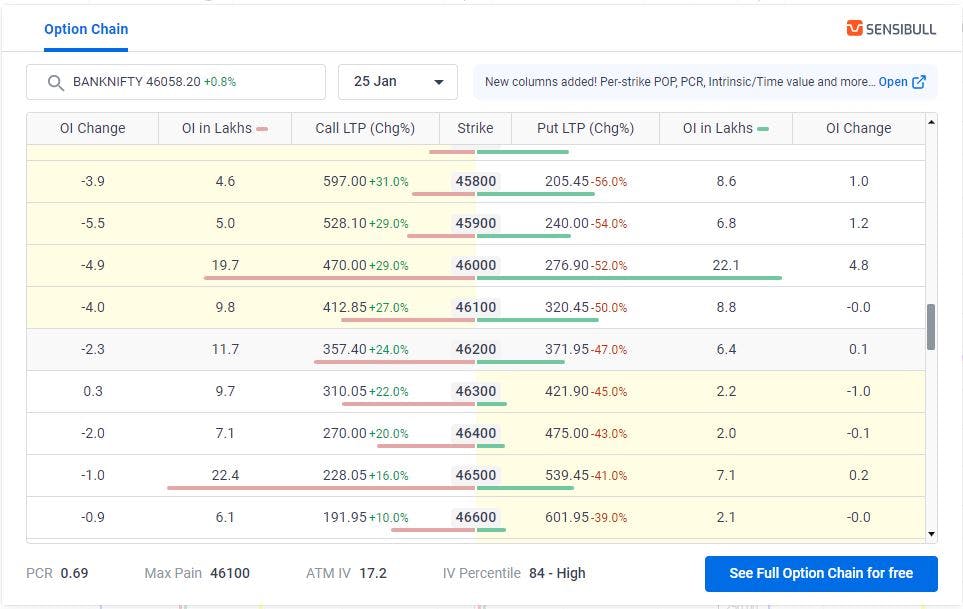The height and width of the screenshot is (609, 963).
Task: Click the put-side OI in Lakhs header
Action: [726, 128]
